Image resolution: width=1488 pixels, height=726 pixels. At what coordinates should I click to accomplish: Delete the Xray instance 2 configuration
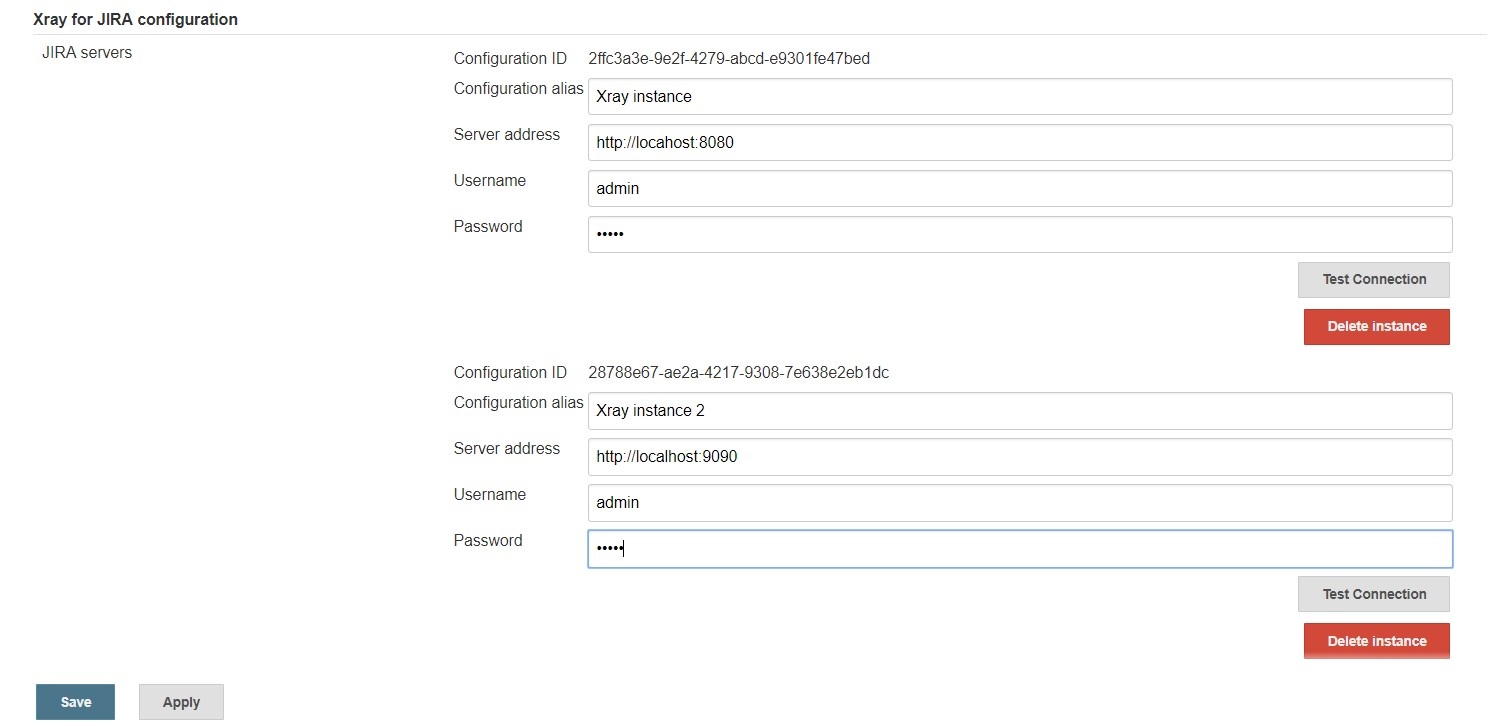(1377, 641)
